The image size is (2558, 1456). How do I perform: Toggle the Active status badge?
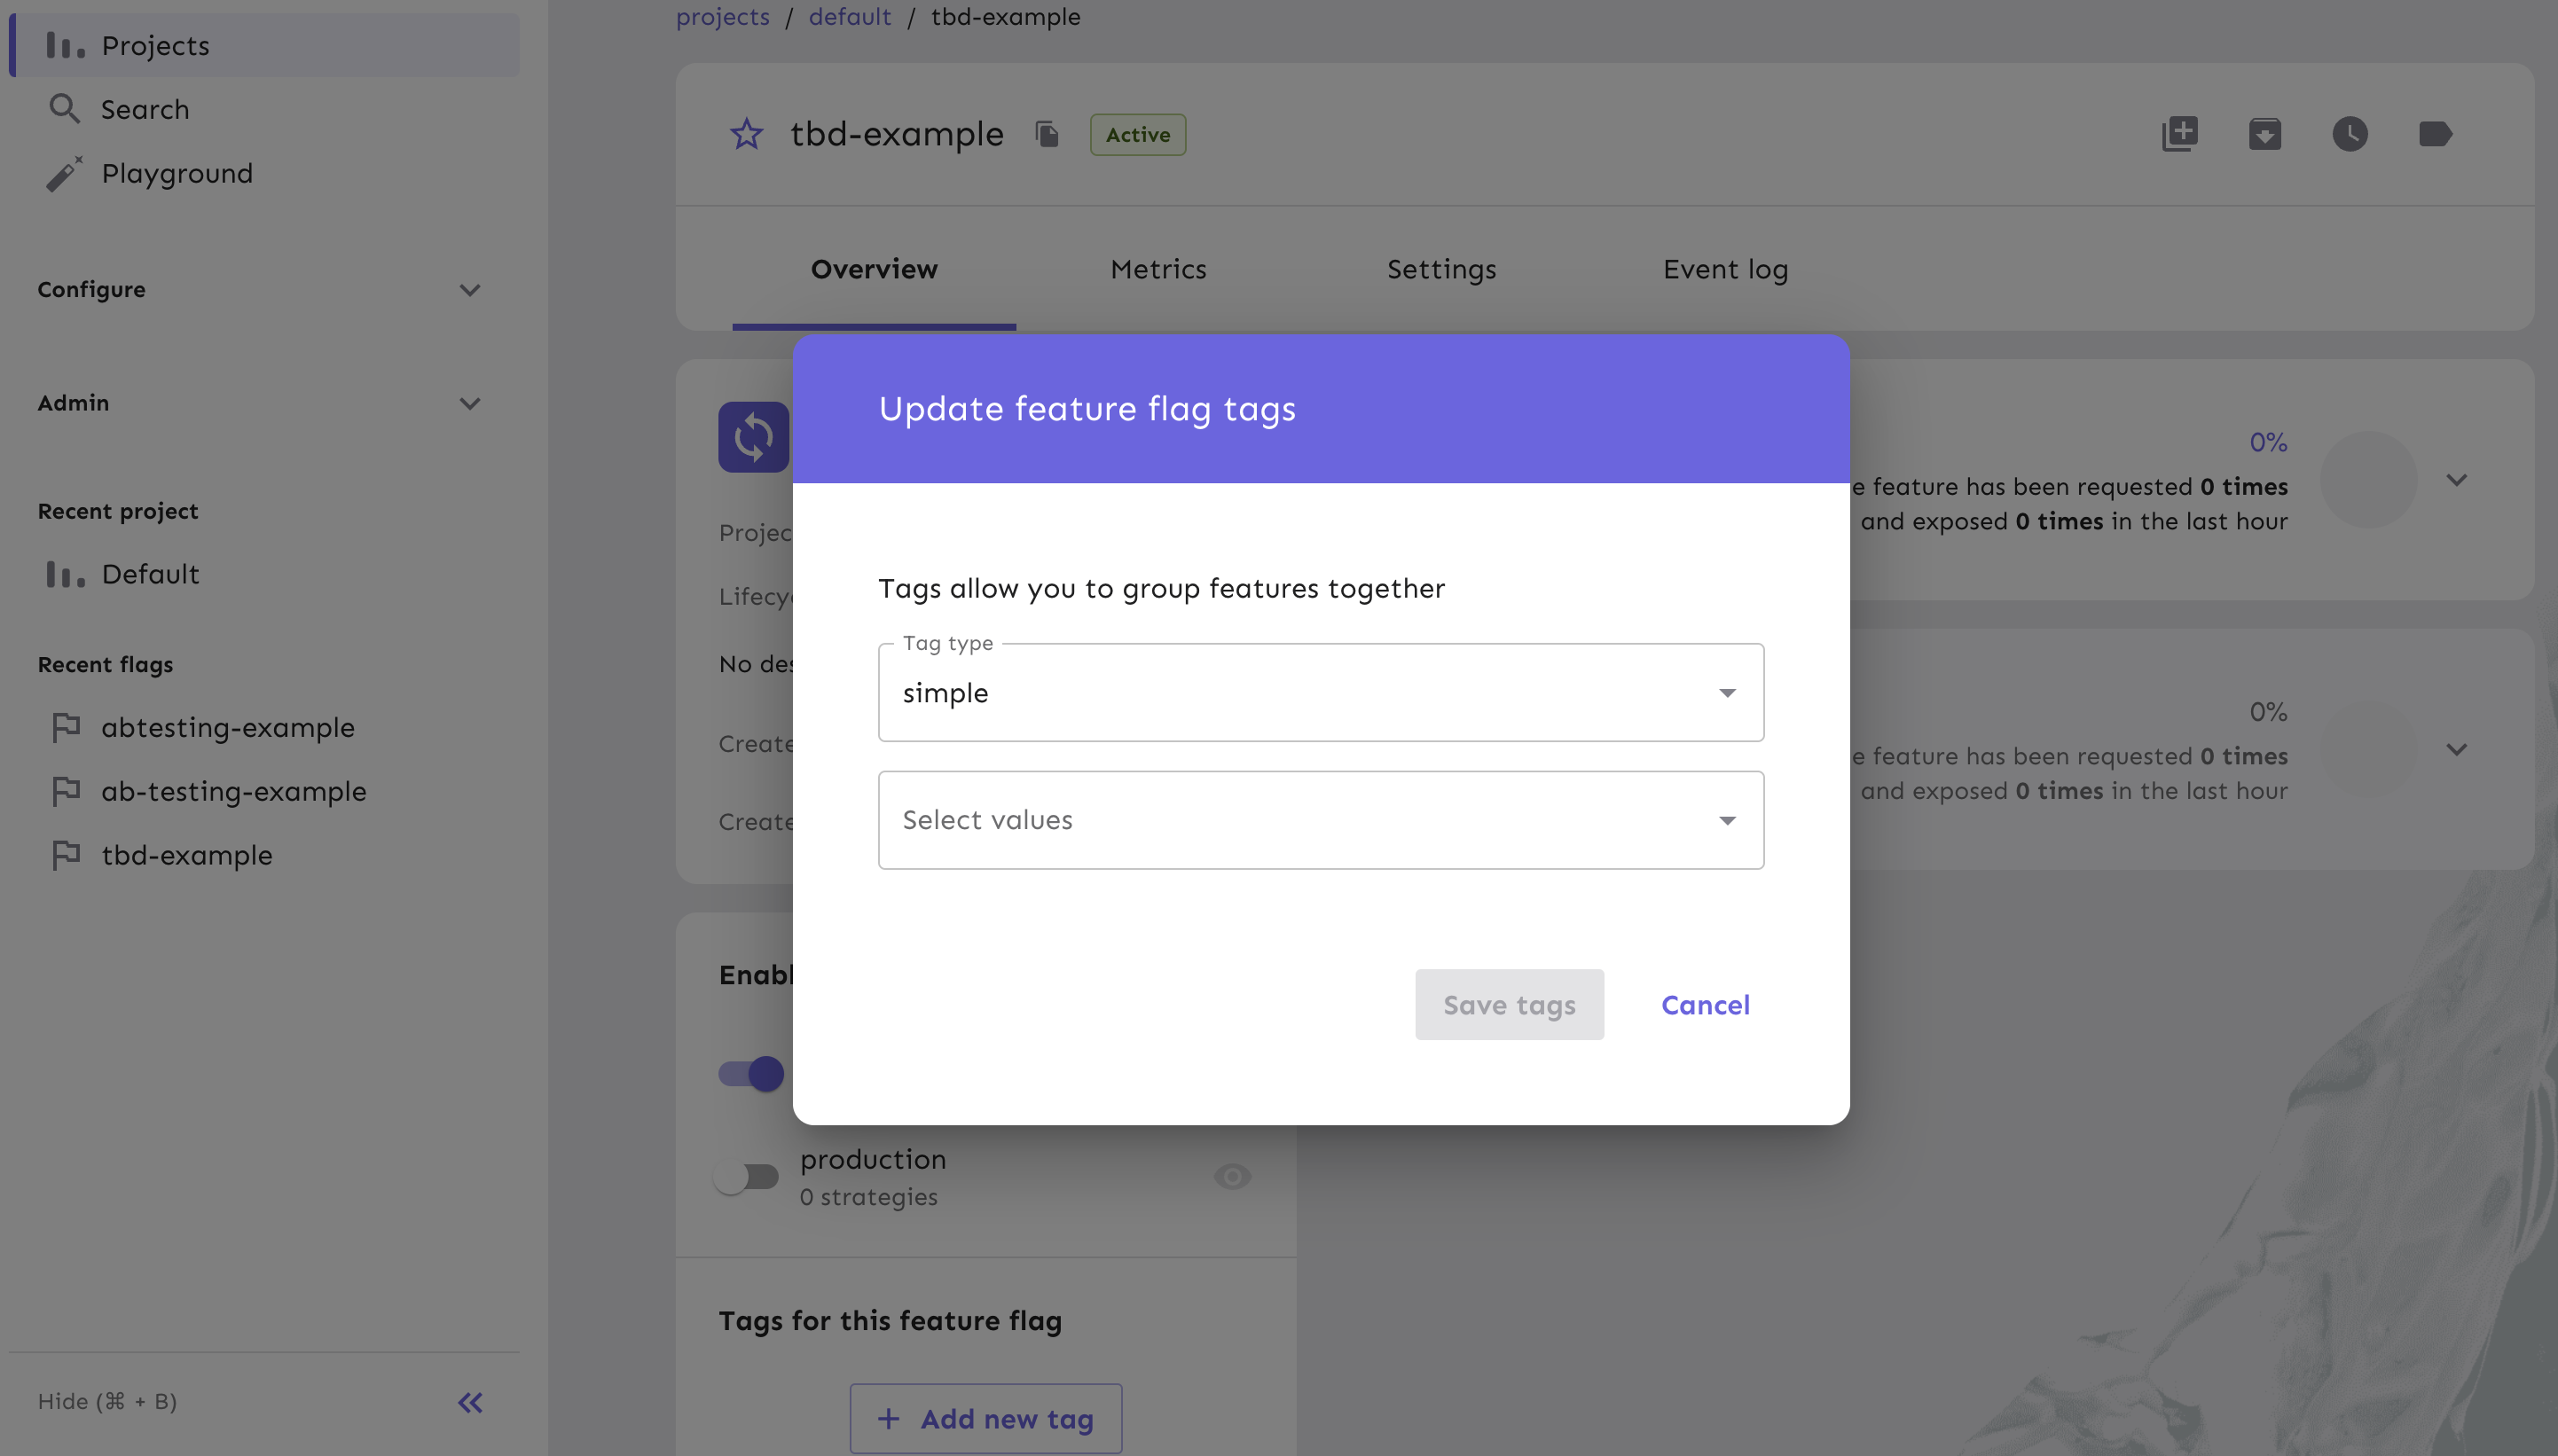pos(1139,132)
